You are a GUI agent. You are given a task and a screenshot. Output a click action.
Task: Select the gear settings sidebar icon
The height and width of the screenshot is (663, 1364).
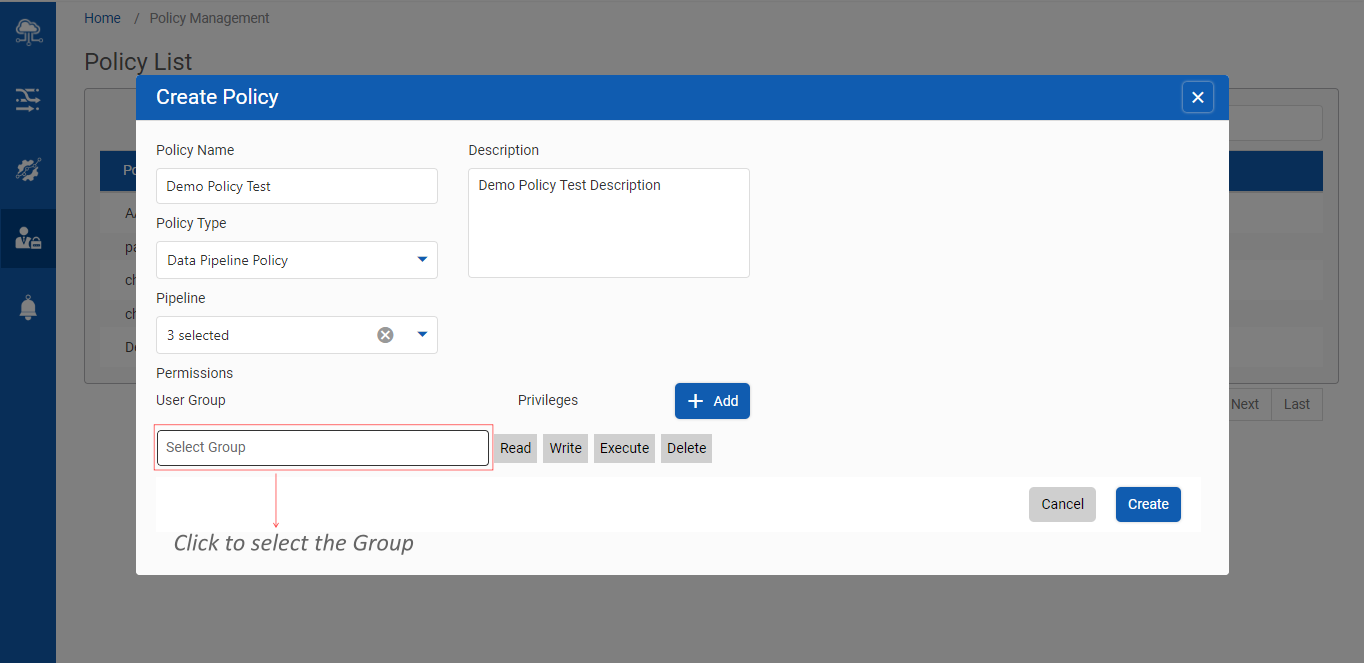point(28,169)
